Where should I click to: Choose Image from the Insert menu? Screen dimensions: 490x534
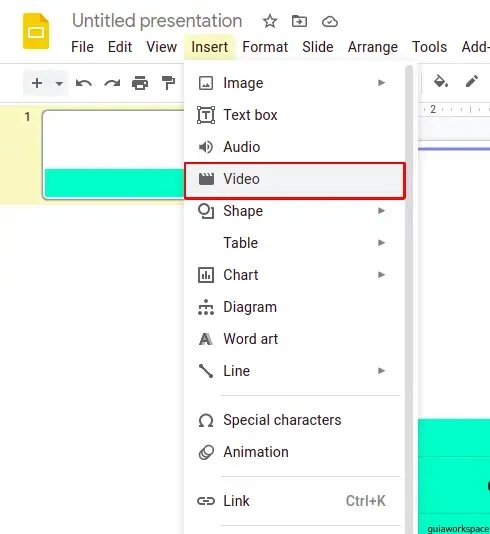pyautogui.click(x=295, y=83)
